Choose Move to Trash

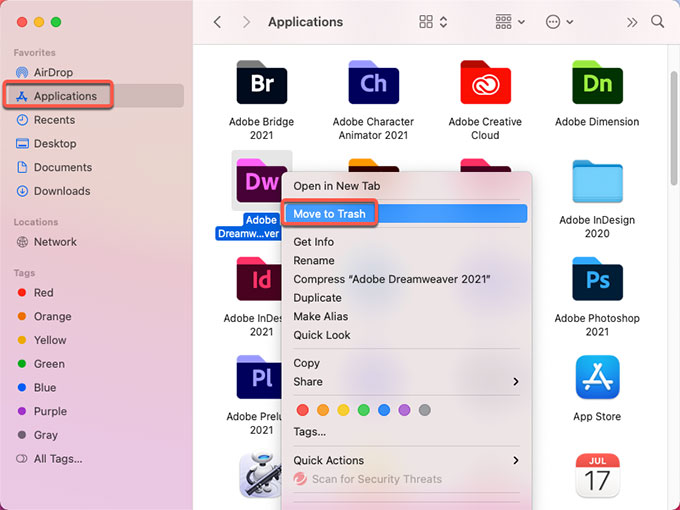[x=406, y=214]
